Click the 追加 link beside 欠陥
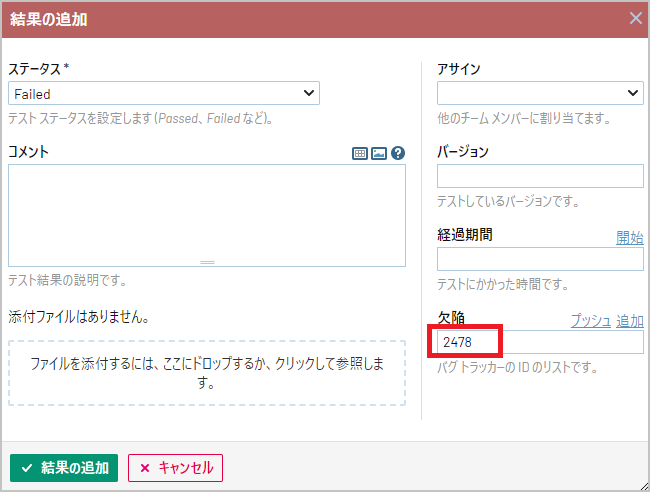The height and width of the screenshot is (492, 650). point(630,321)
